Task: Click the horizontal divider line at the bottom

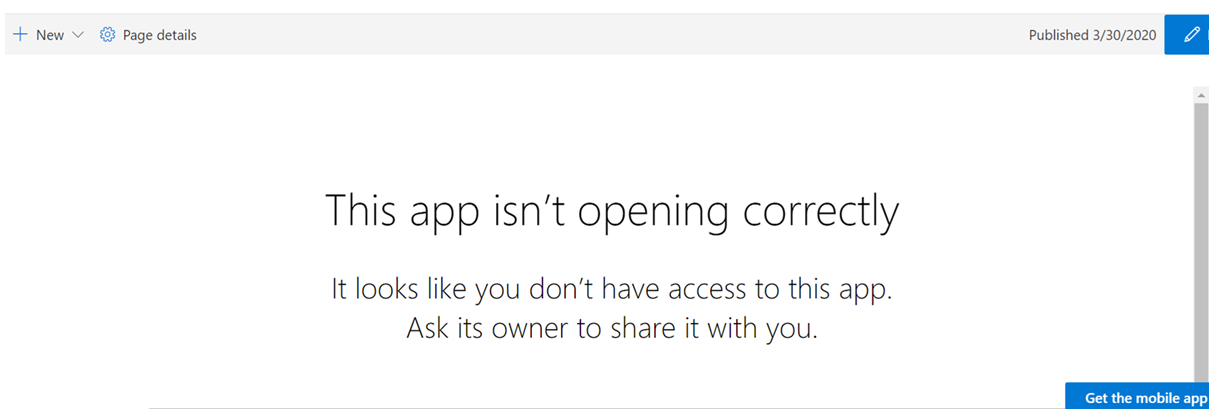Action: pyautogui.click(x=600, y=408)
